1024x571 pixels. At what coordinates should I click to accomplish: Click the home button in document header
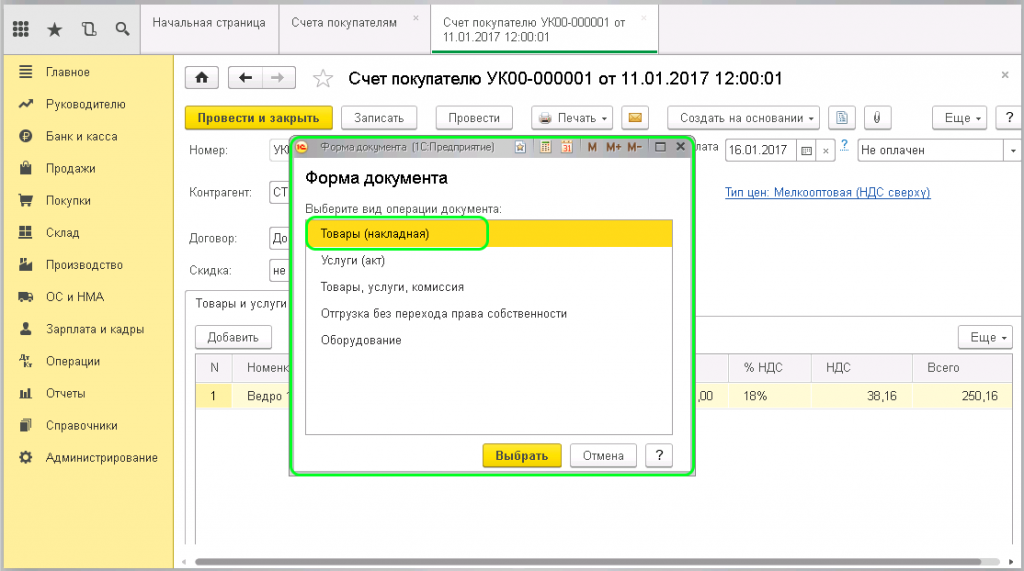[203, 78]
